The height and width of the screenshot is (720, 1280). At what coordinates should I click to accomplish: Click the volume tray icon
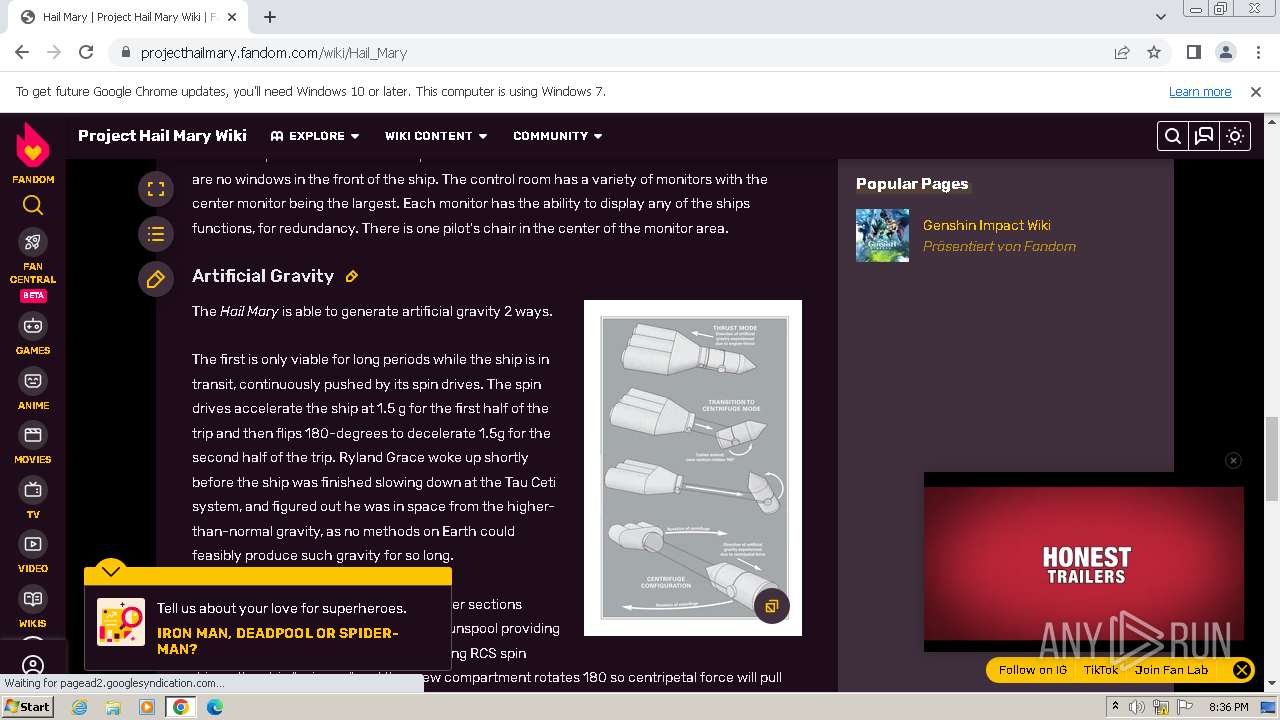pos(1137,707)
